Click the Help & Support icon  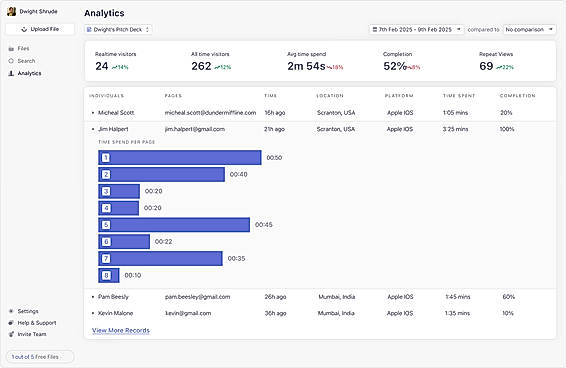pyautogui.click(x=11, y=323)
